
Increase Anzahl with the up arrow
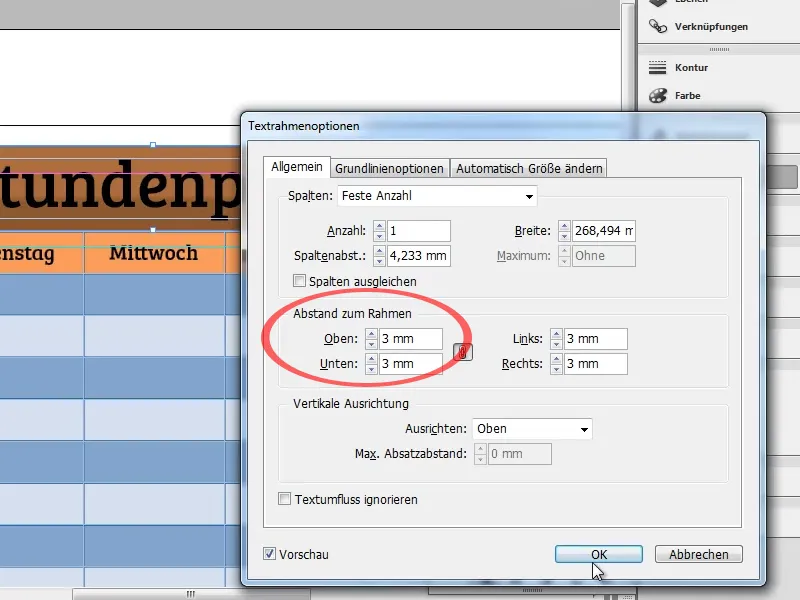click(379, 226)
